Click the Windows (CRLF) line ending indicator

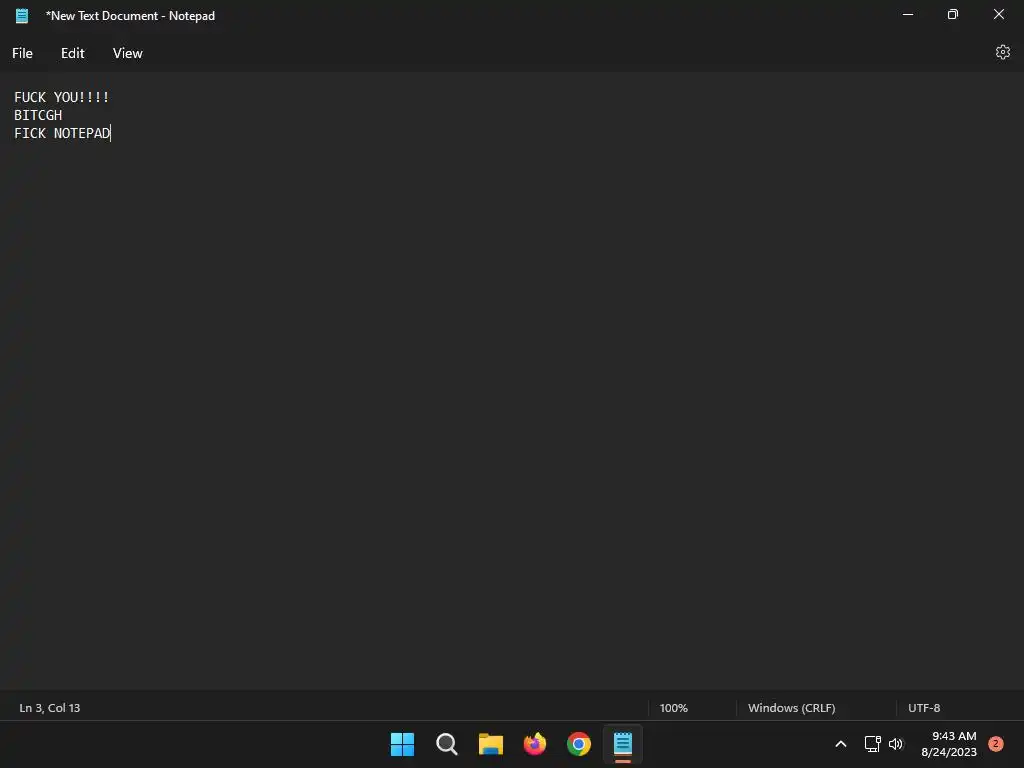tap(792, 708)
